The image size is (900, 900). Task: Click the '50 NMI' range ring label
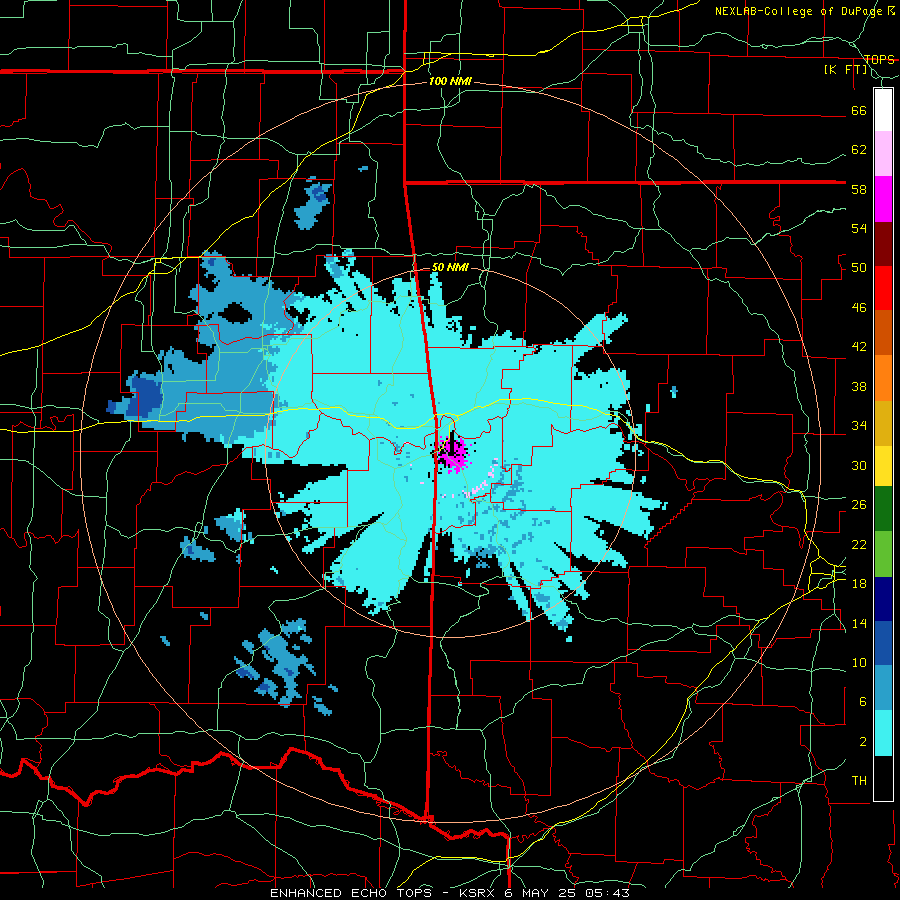click(450, 267)
